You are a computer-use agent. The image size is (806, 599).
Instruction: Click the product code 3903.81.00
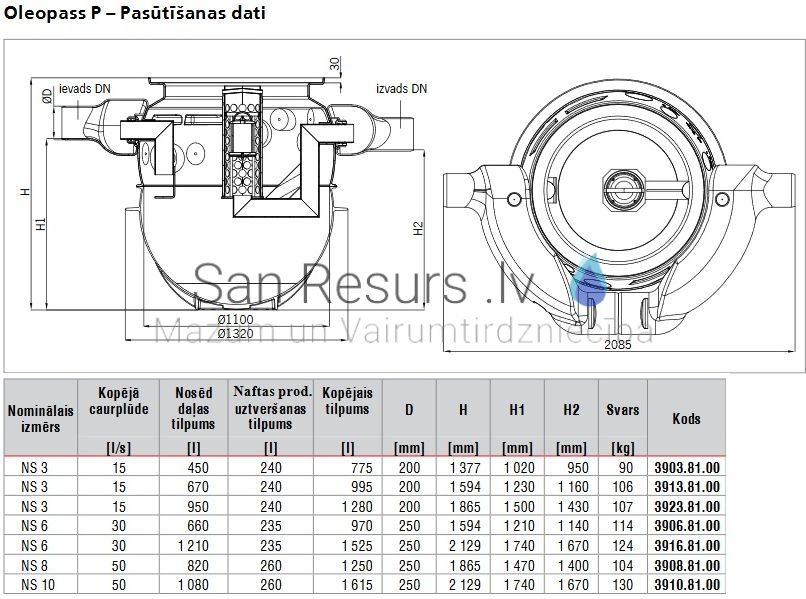coord(687,468)
